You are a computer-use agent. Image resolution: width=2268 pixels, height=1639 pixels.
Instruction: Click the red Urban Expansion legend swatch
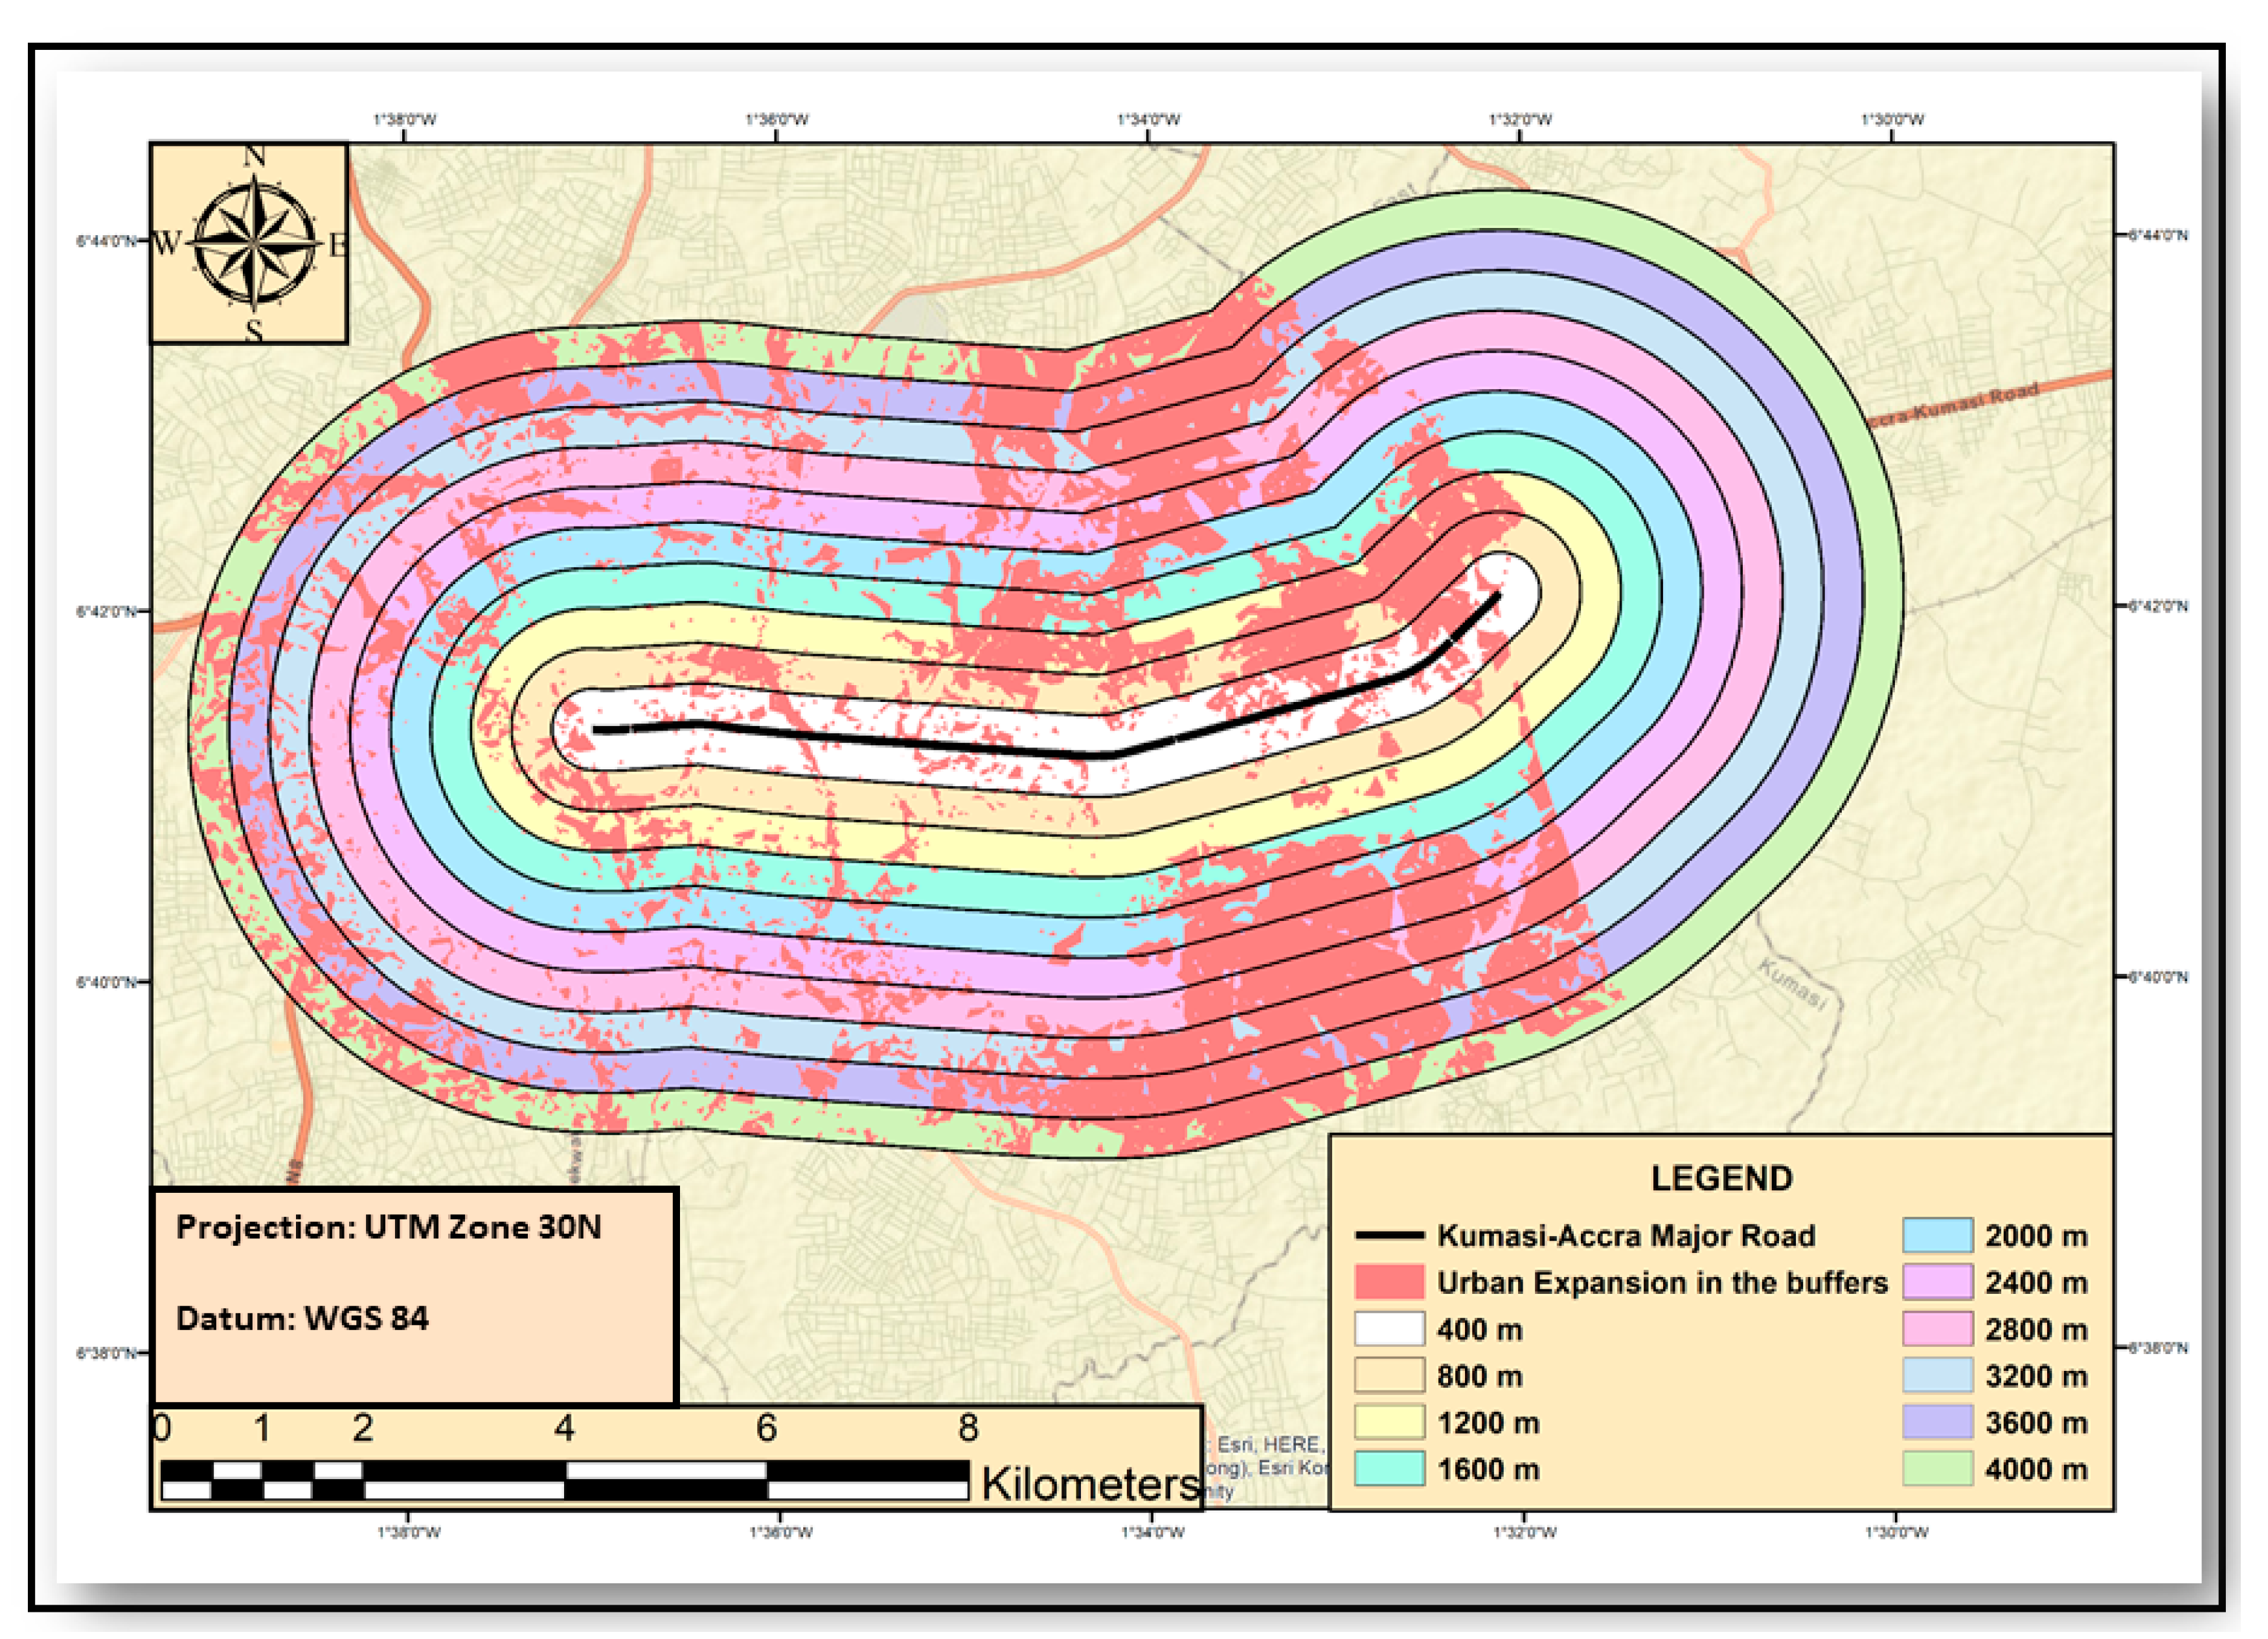click(1391, 1283)
